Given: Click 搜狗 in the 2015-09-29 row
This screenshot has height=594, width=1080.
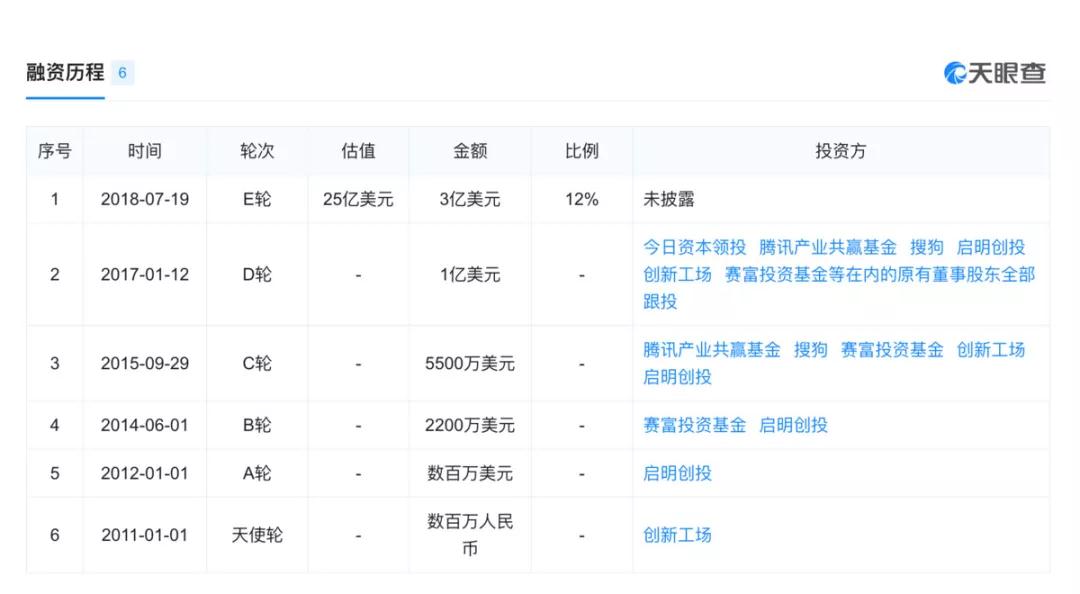Looking at the screenshot, I should pos(810,350).
